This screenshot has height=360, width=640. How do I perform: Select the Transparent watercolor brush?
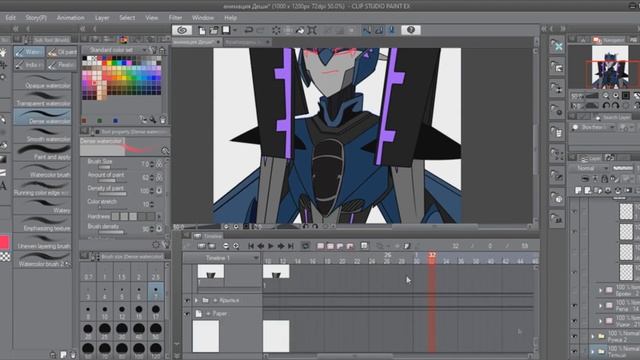[x=42, y=99]
